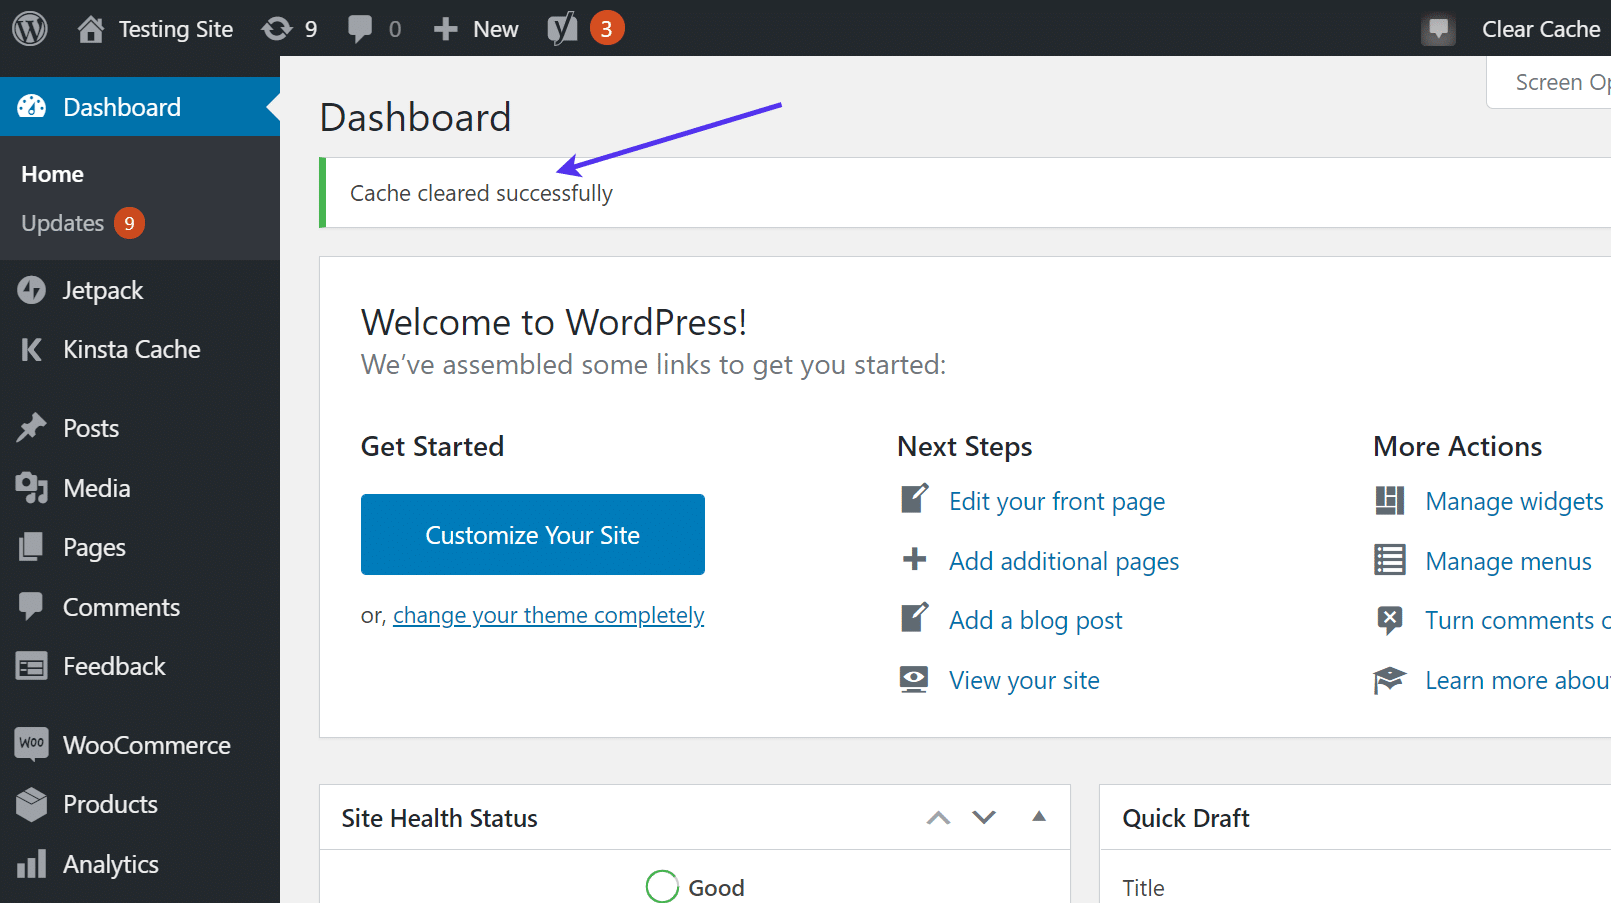Select the Posts pushpin icon

[31, 427]
